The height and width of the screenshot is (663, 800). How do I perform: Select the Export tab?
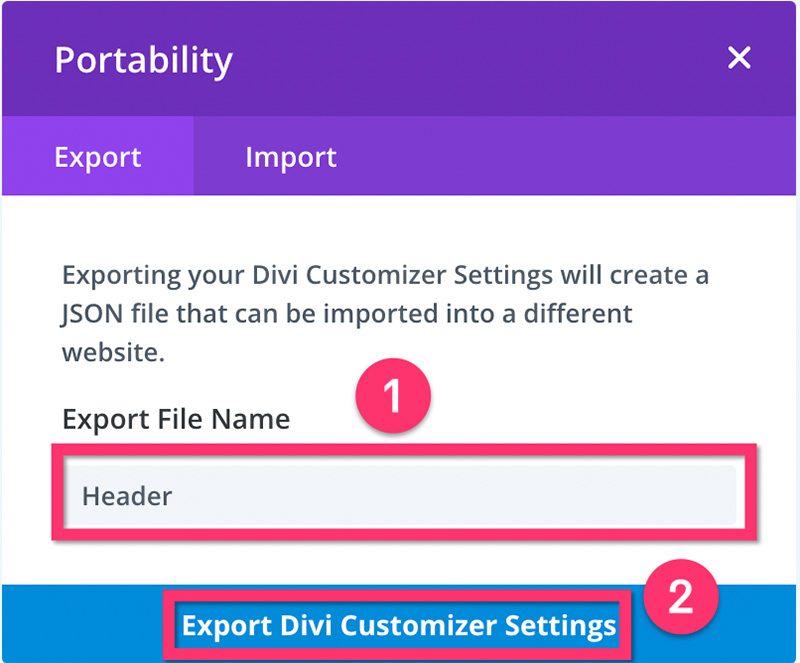point(98,157)
